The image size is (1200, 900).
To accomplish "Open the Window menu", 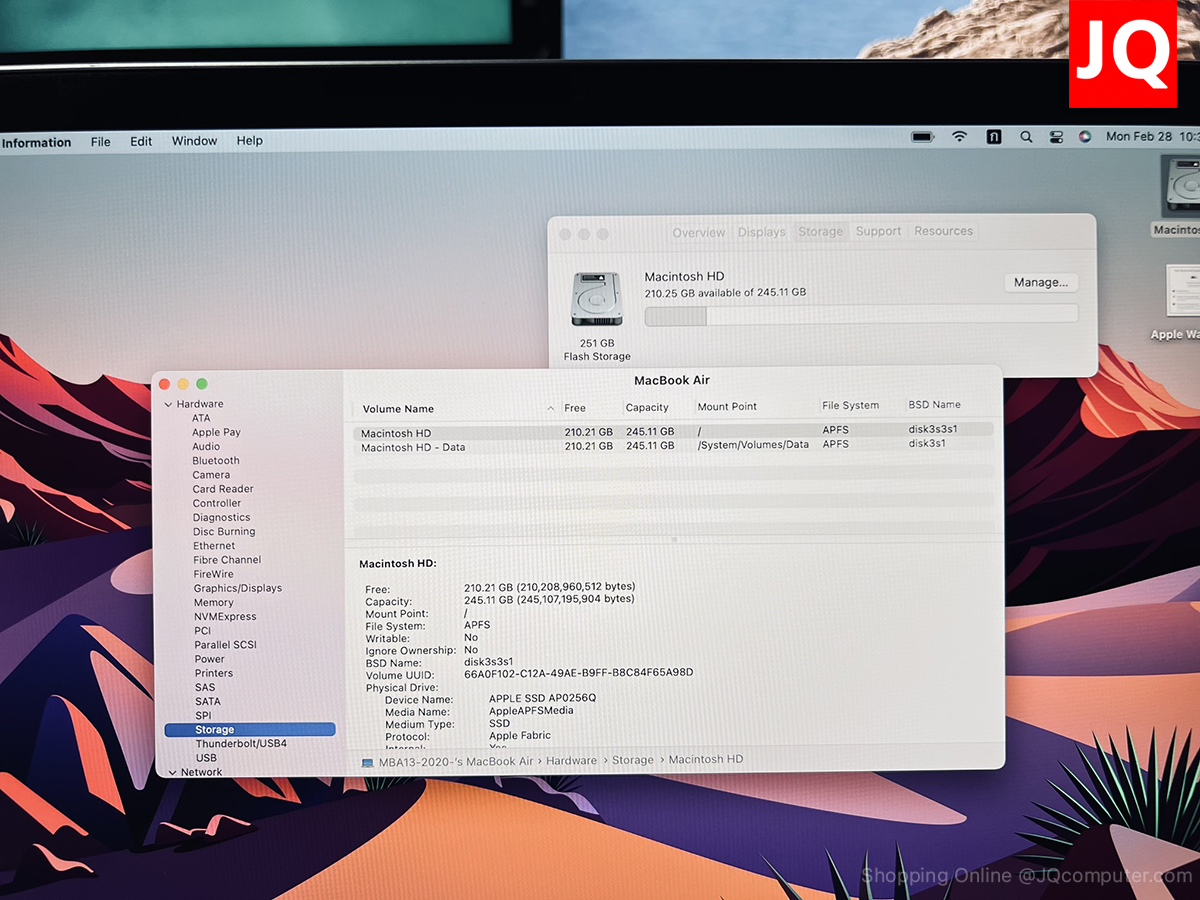I will [x=194, y=141].
